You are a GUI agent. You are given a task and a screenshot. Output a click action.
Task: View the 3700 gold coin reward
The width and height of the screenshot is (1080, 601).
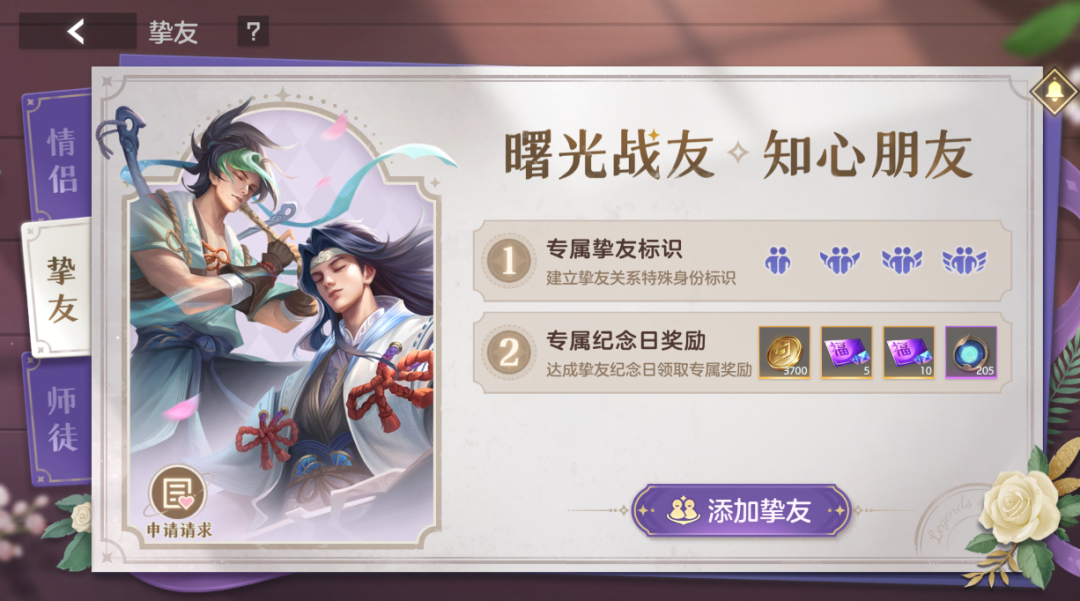coord(785,352)
